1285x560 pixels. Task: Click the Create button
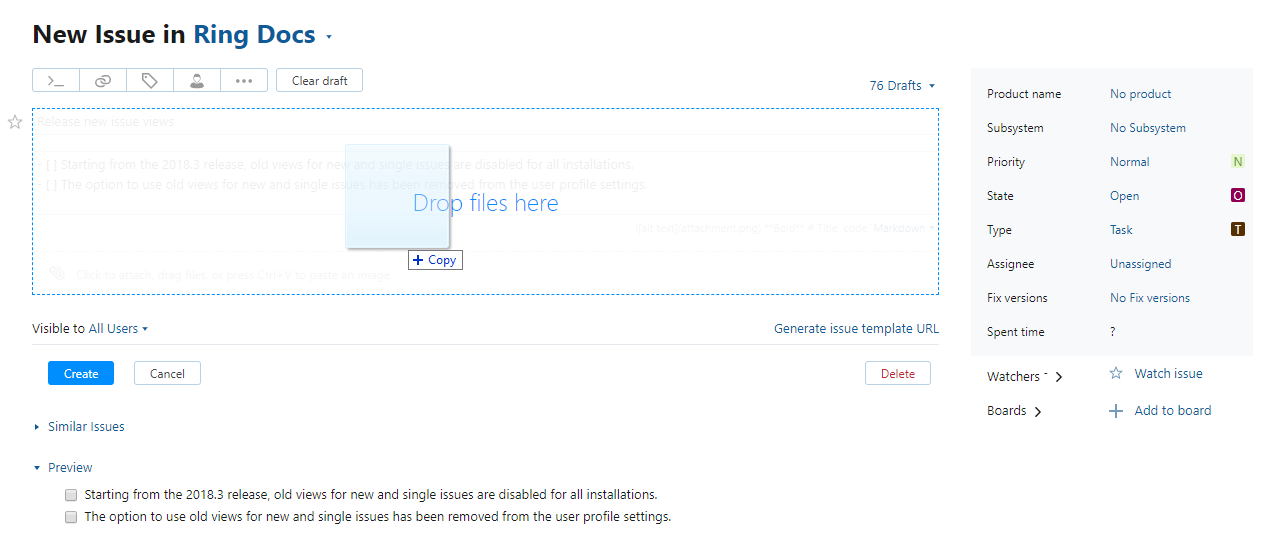(x=81, y=373)
